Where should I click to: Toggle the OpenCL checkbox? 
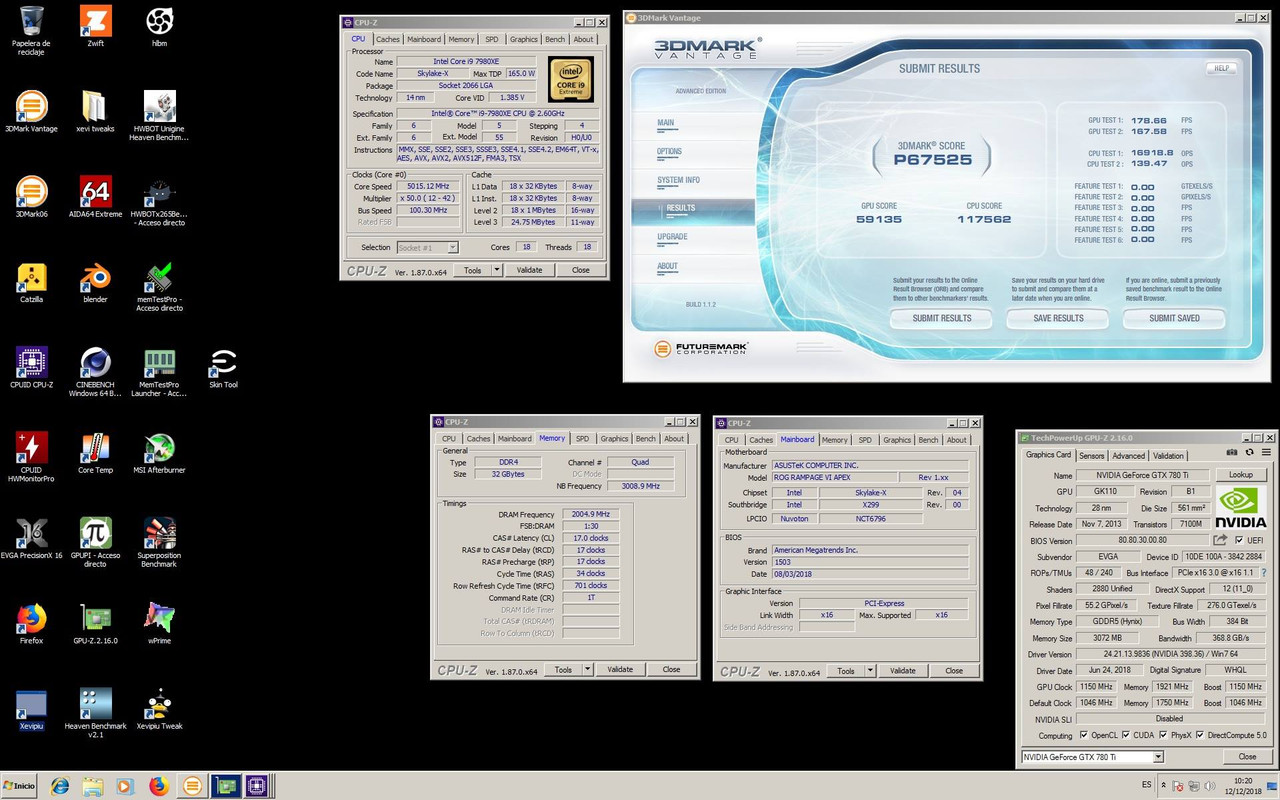(x=1083, y=735)
